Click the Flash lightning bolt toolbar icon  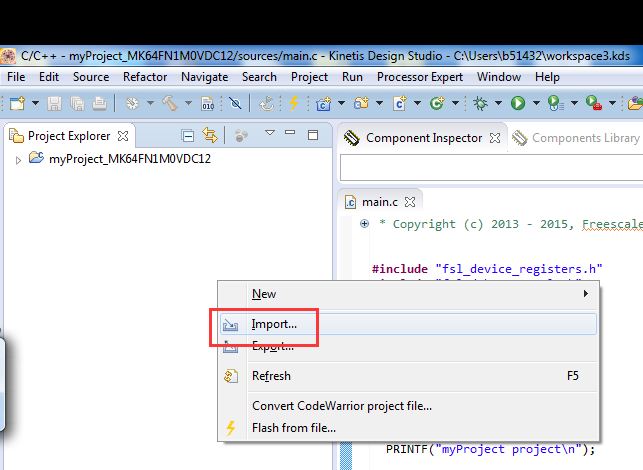pos(294,103)
